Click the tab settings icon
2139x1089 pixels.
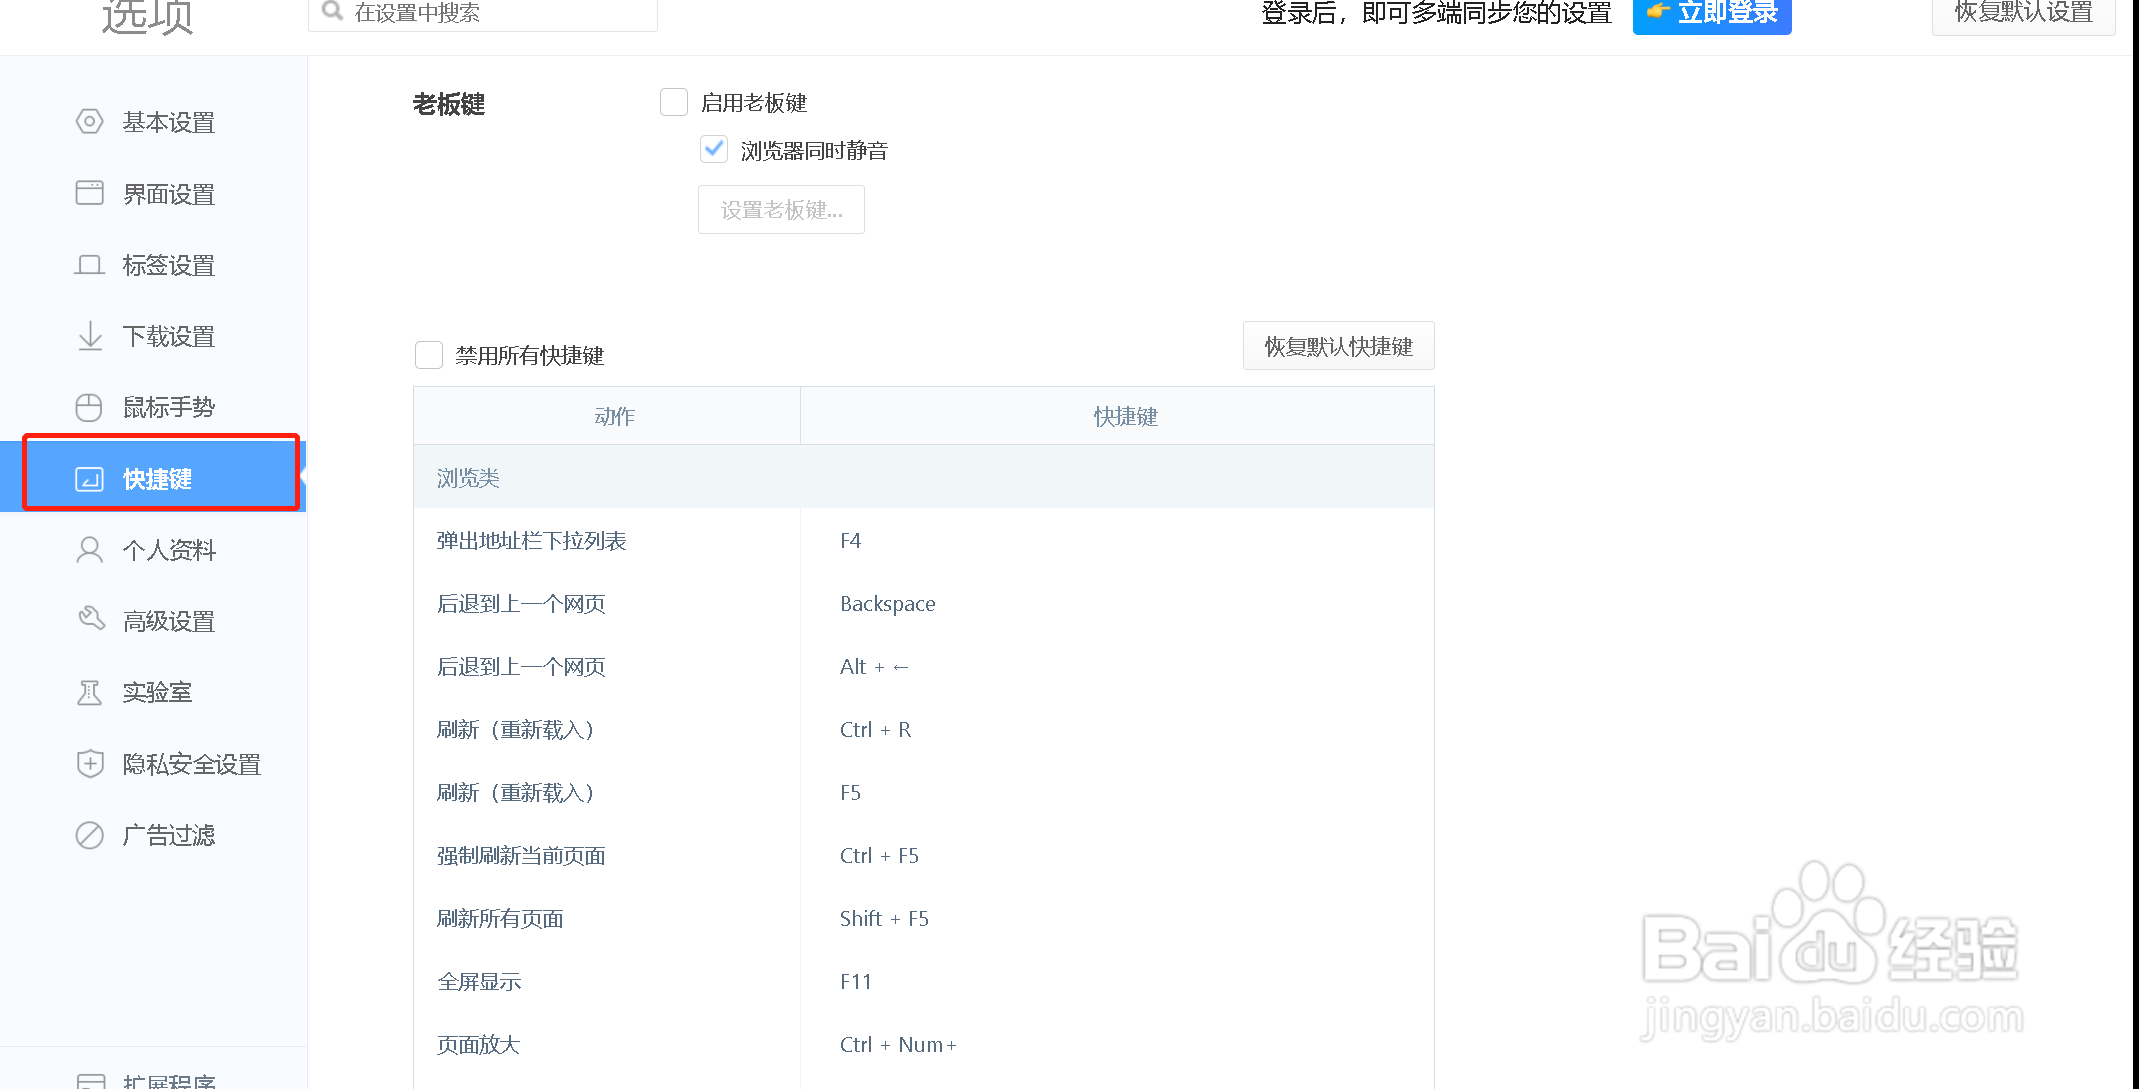(x=90, y=265)
